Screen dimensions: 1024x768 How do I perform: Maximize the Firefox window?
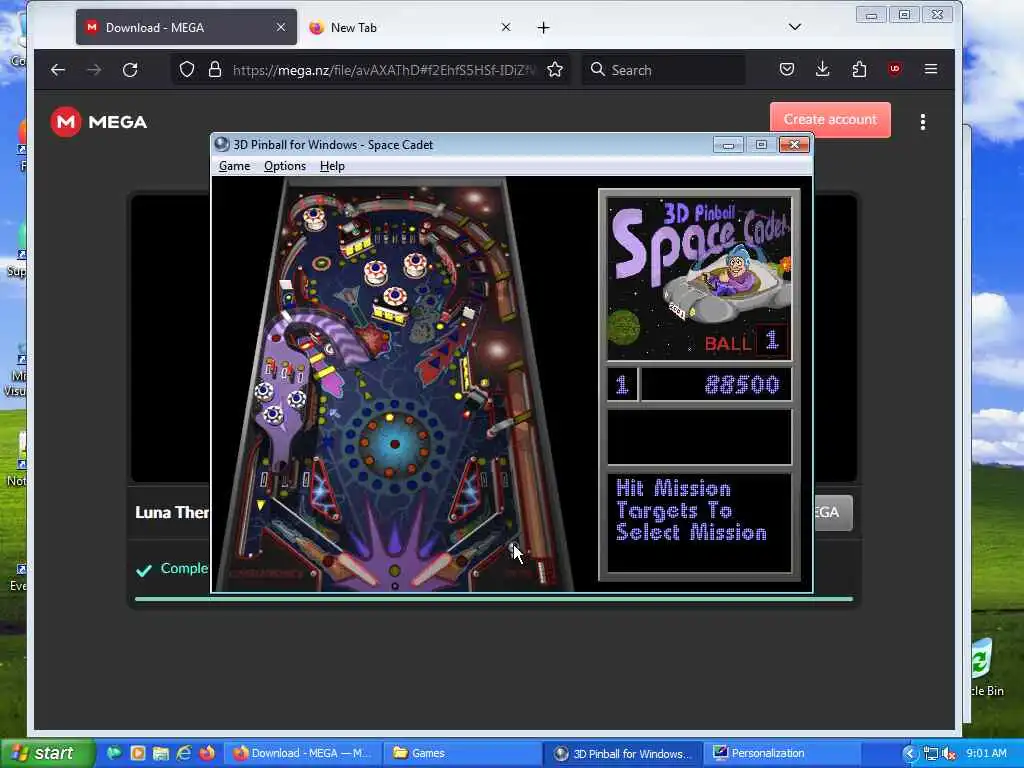coord(904,14)
